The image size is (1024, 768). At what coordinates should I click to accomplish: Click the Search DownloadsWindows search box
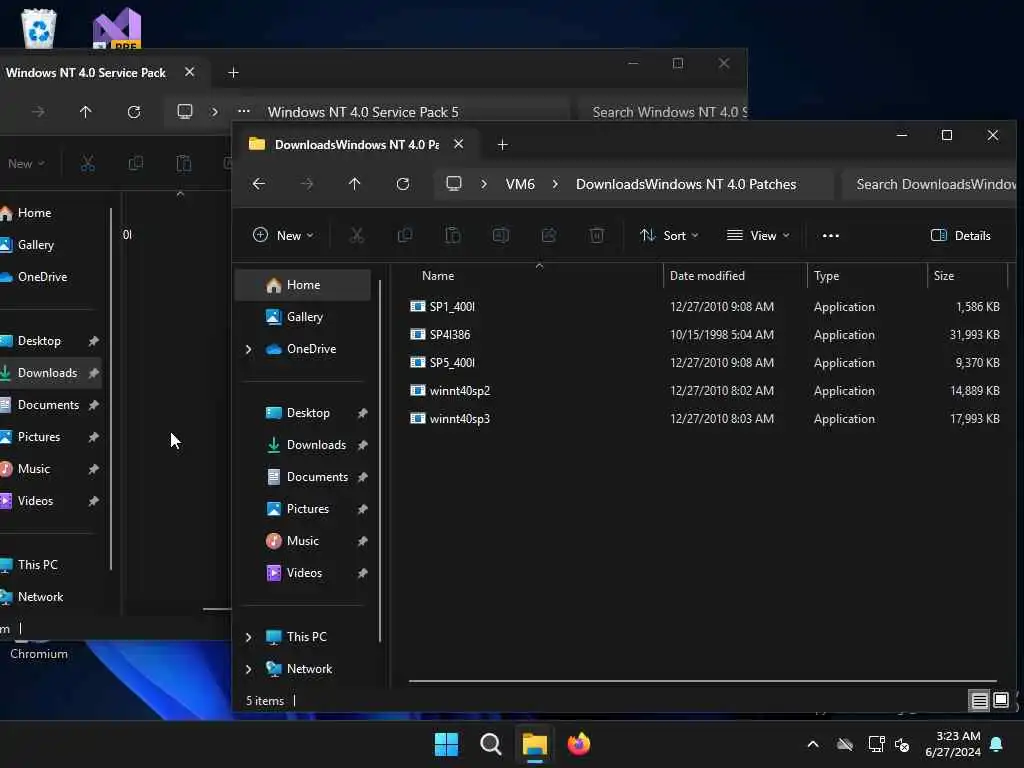[930, 184]
